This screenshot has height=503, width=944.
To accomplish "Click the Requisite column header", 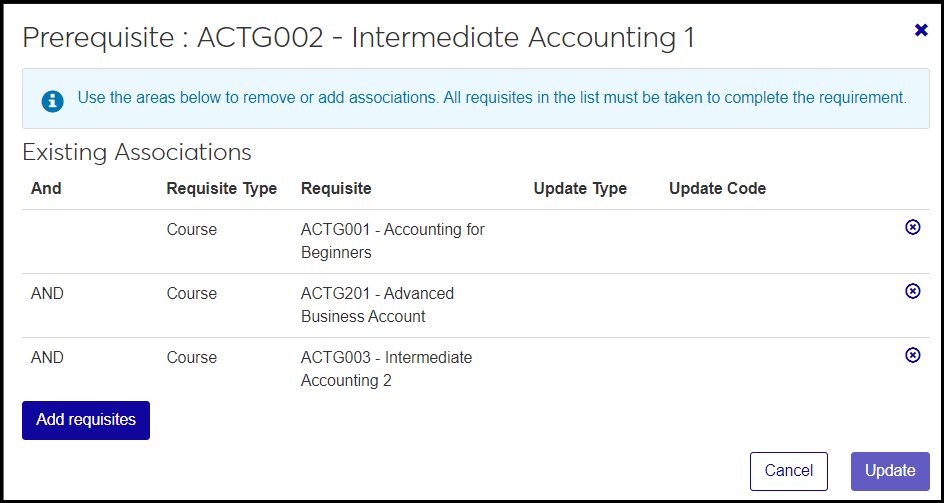I will (x=335, y=188).
